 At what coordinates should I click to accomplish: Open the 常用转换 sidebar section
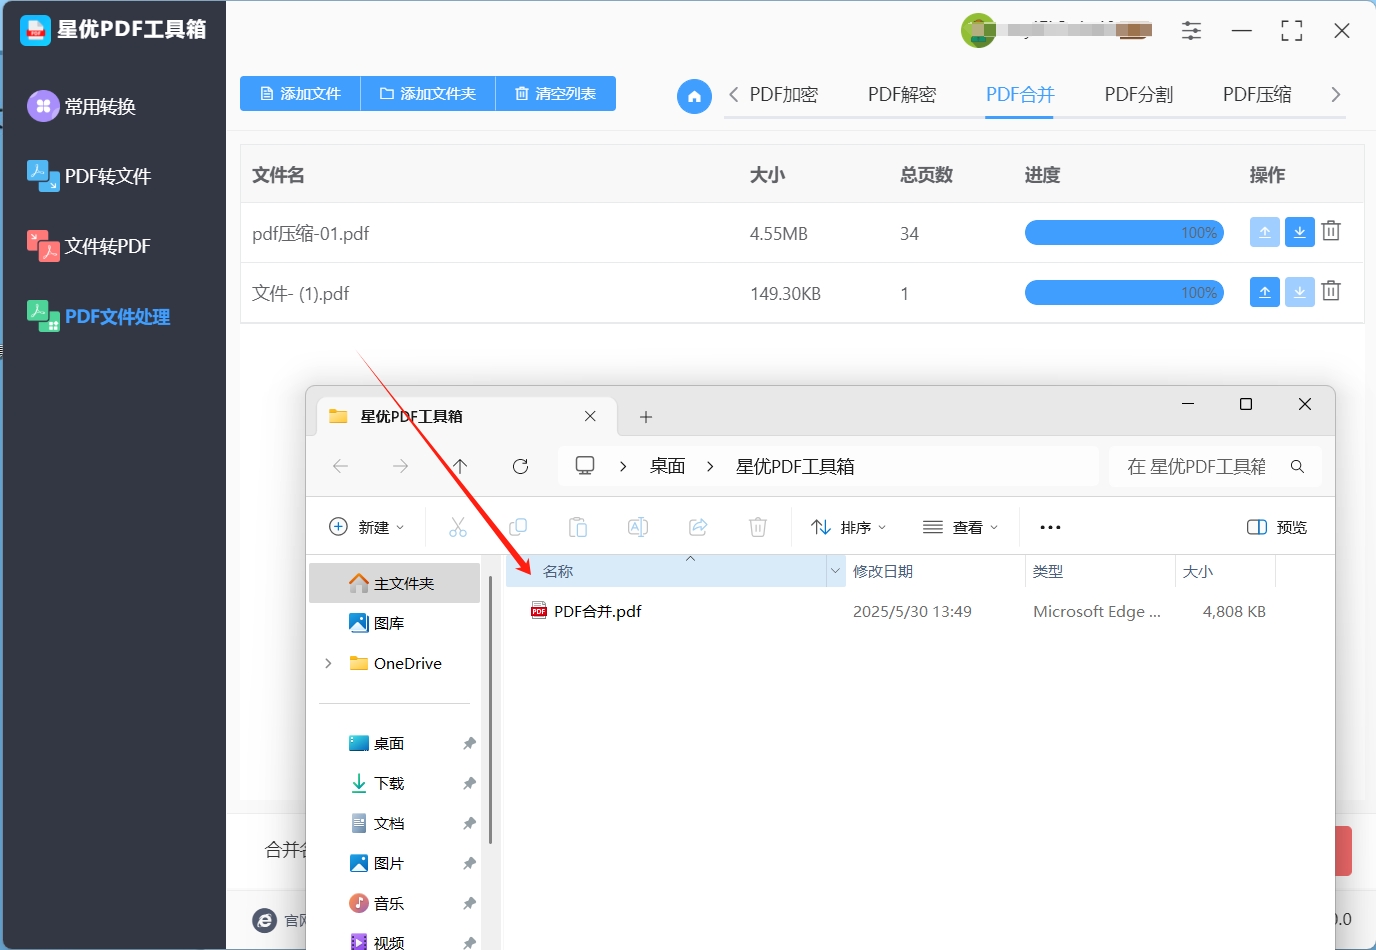click(82, 106)
